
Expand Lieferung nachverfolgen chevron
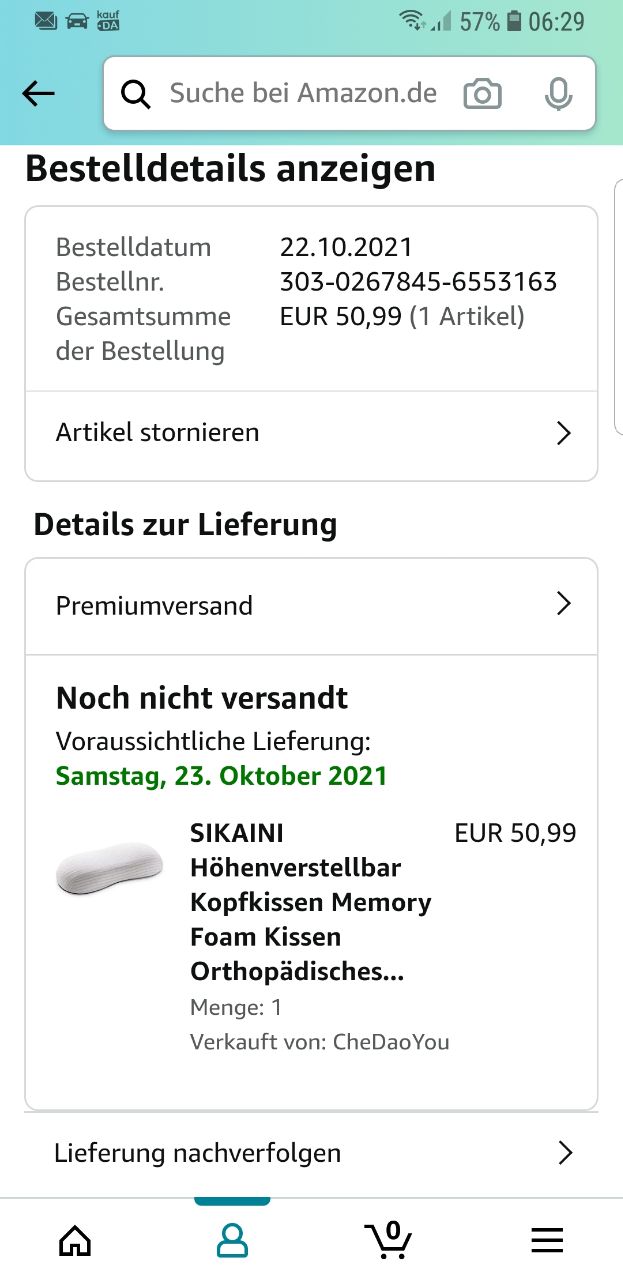pyautogui.click(x=565, y=1153)
